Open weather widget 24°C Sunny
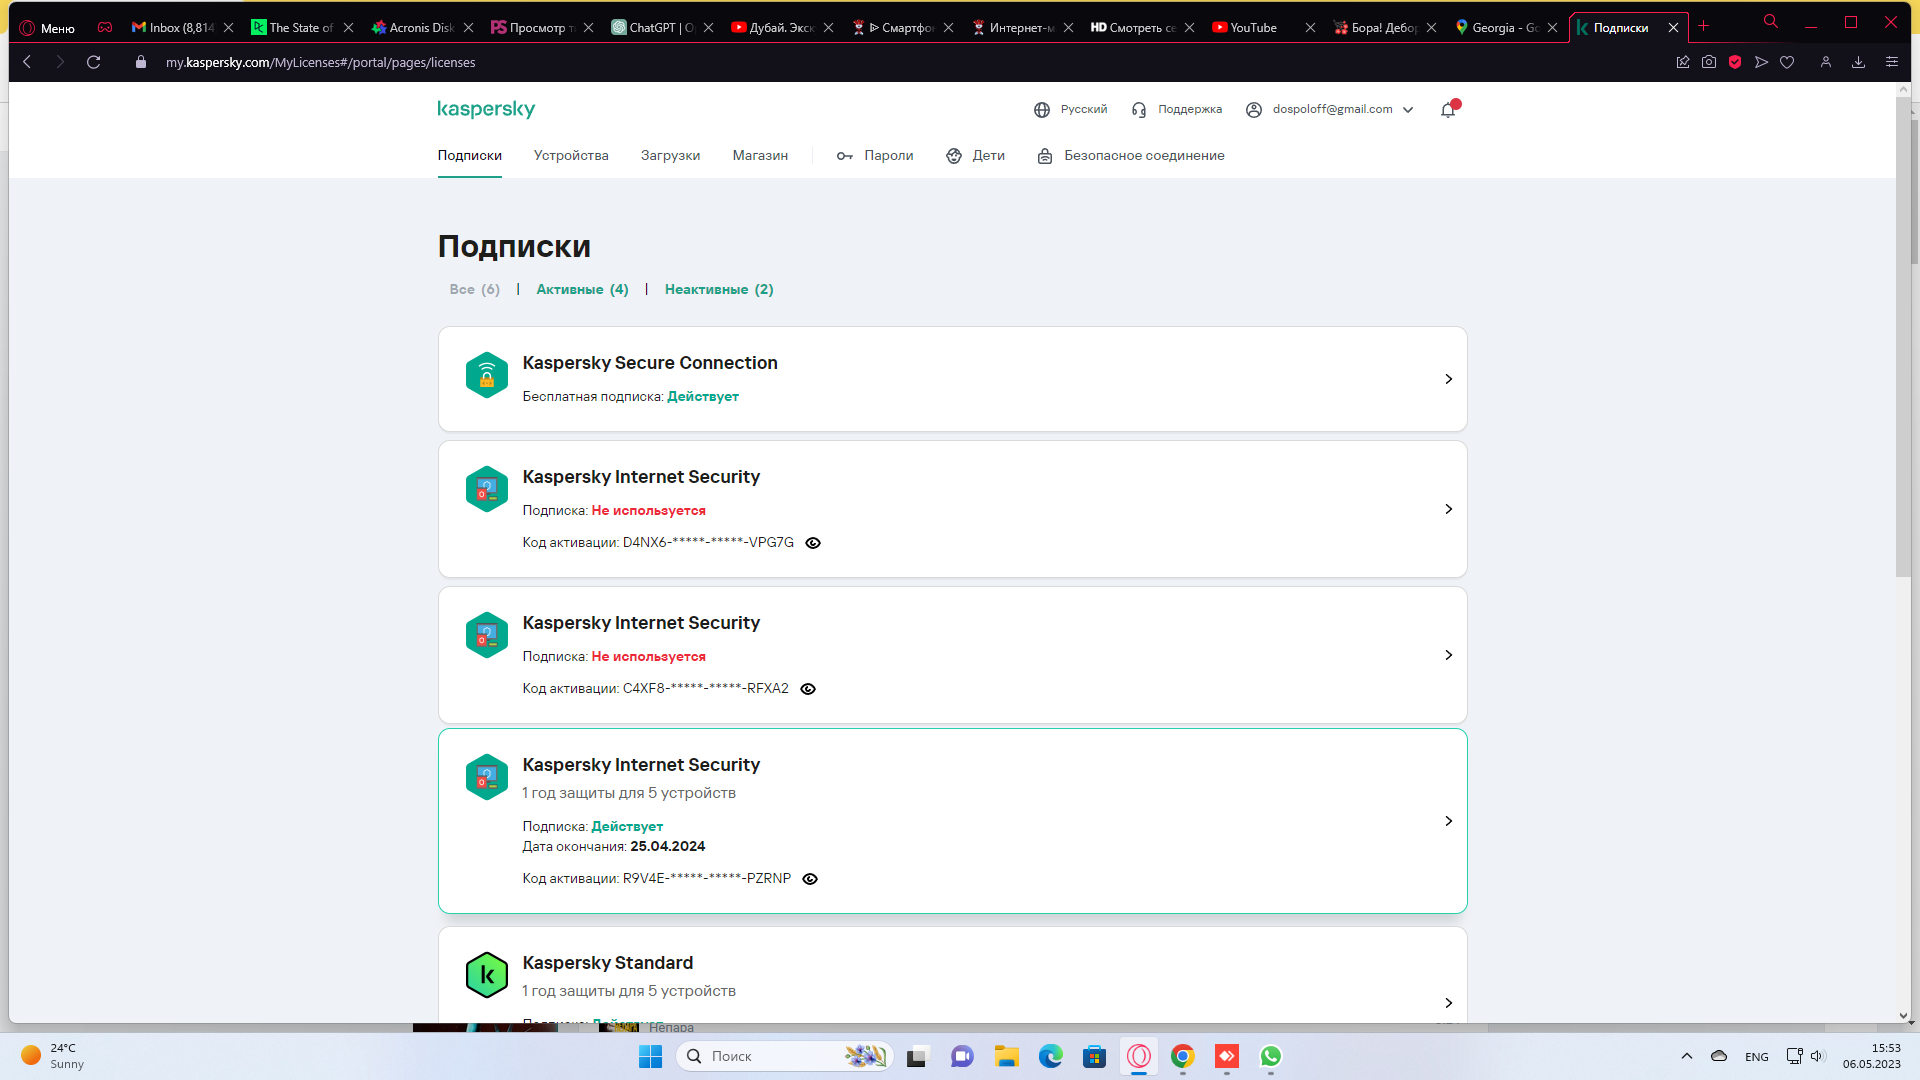This screenshot has width=1920, height=1080. click(x=52, y=1056)
